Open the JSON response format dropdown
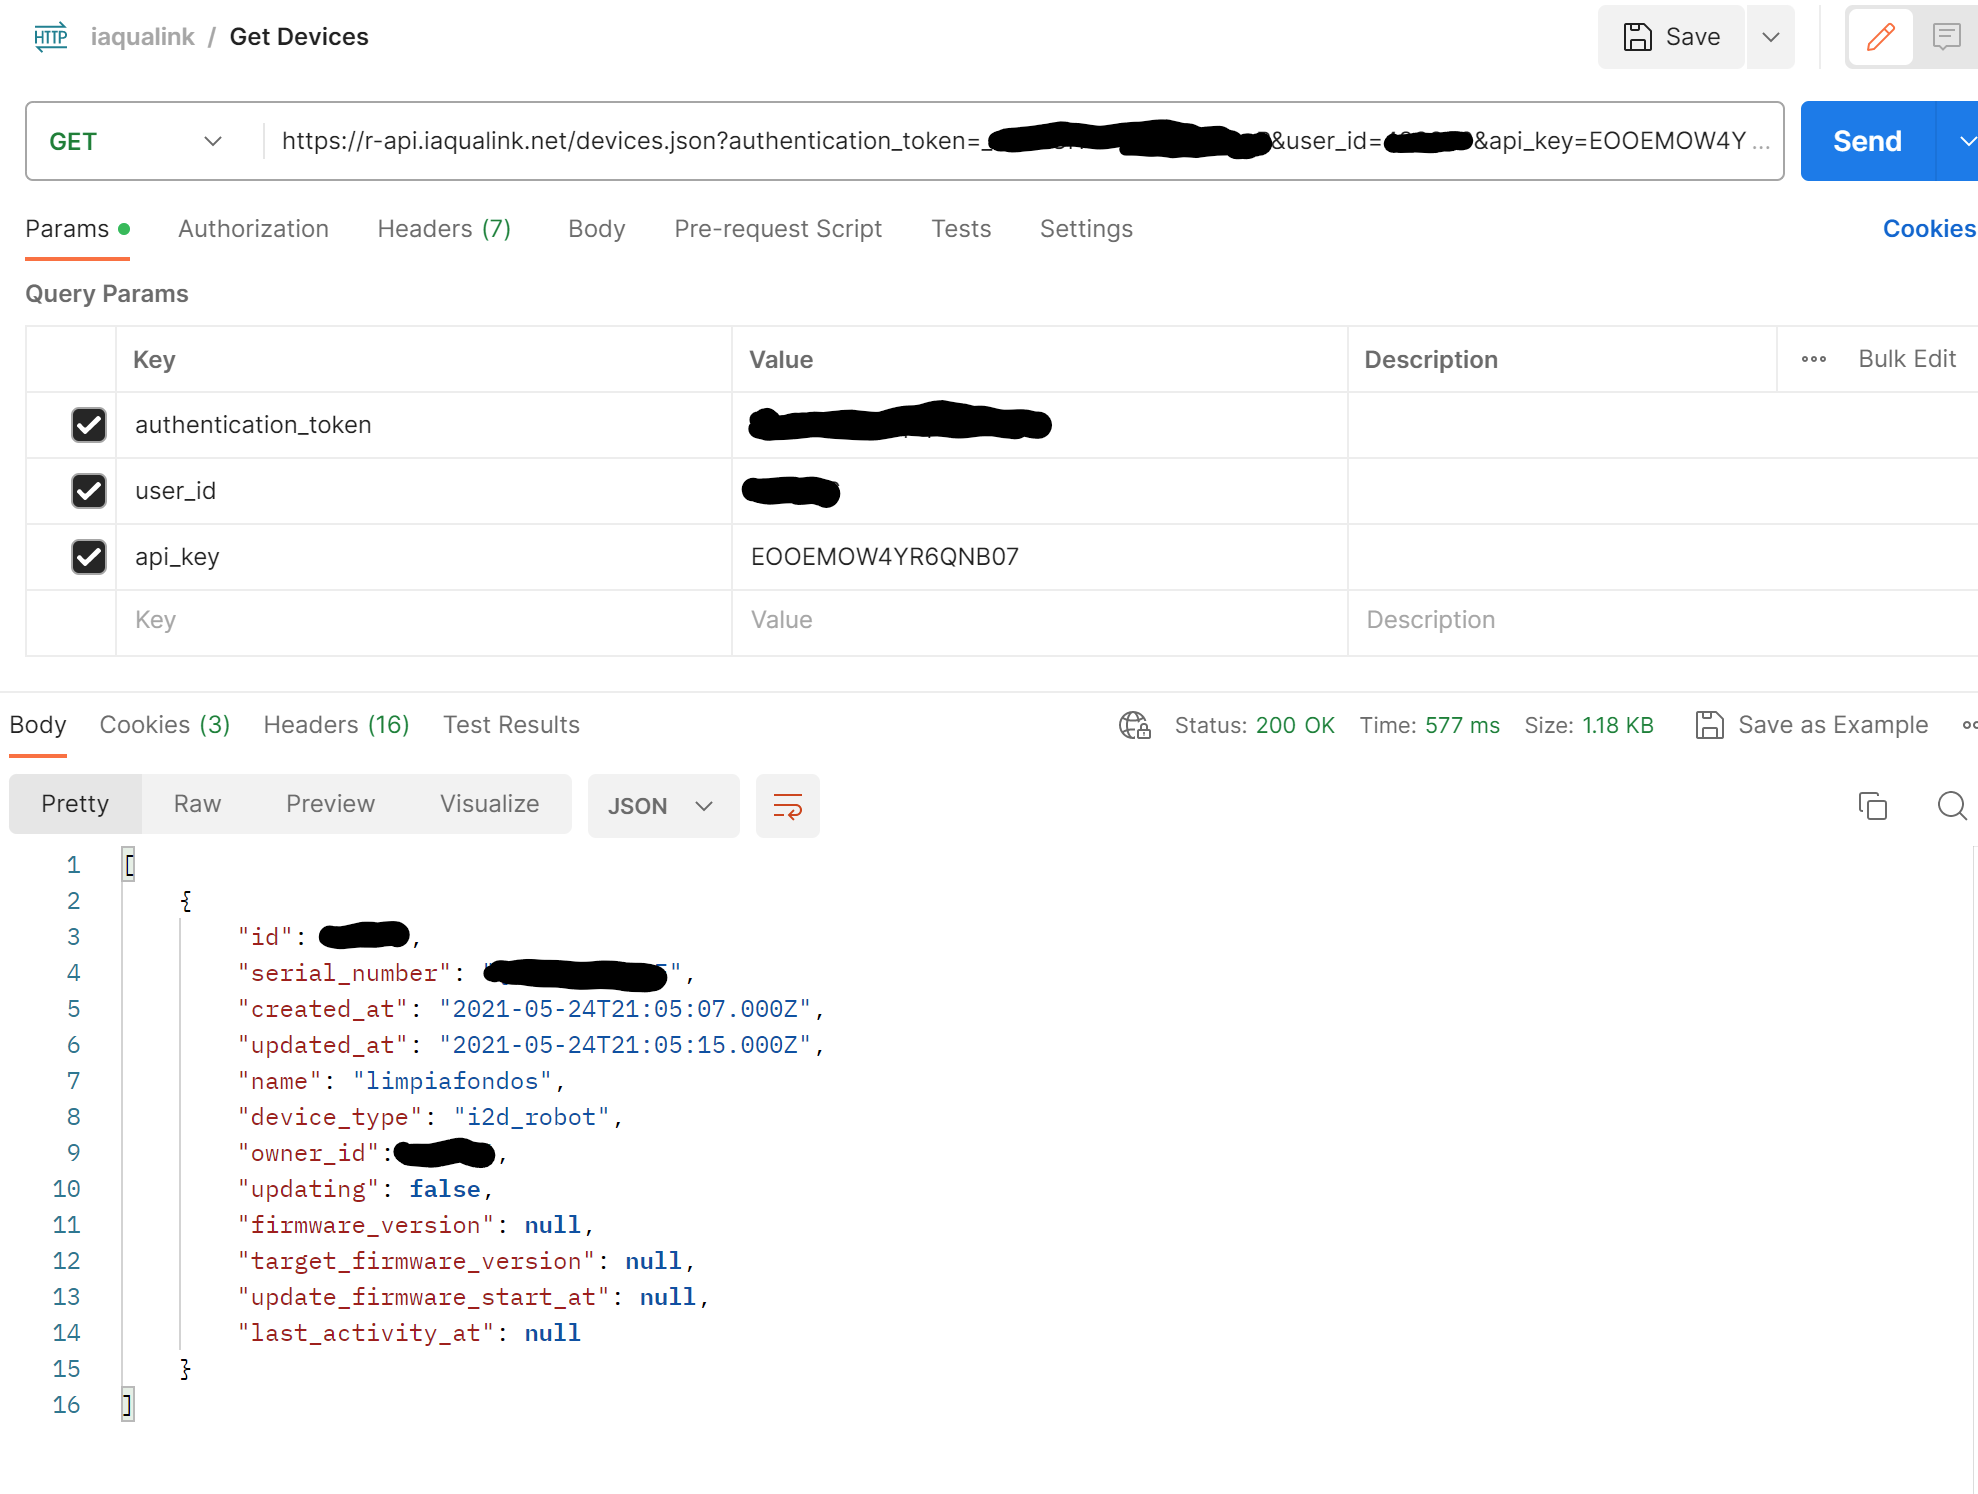This screenshot has width=1978, height=1494. coord(663,806)
